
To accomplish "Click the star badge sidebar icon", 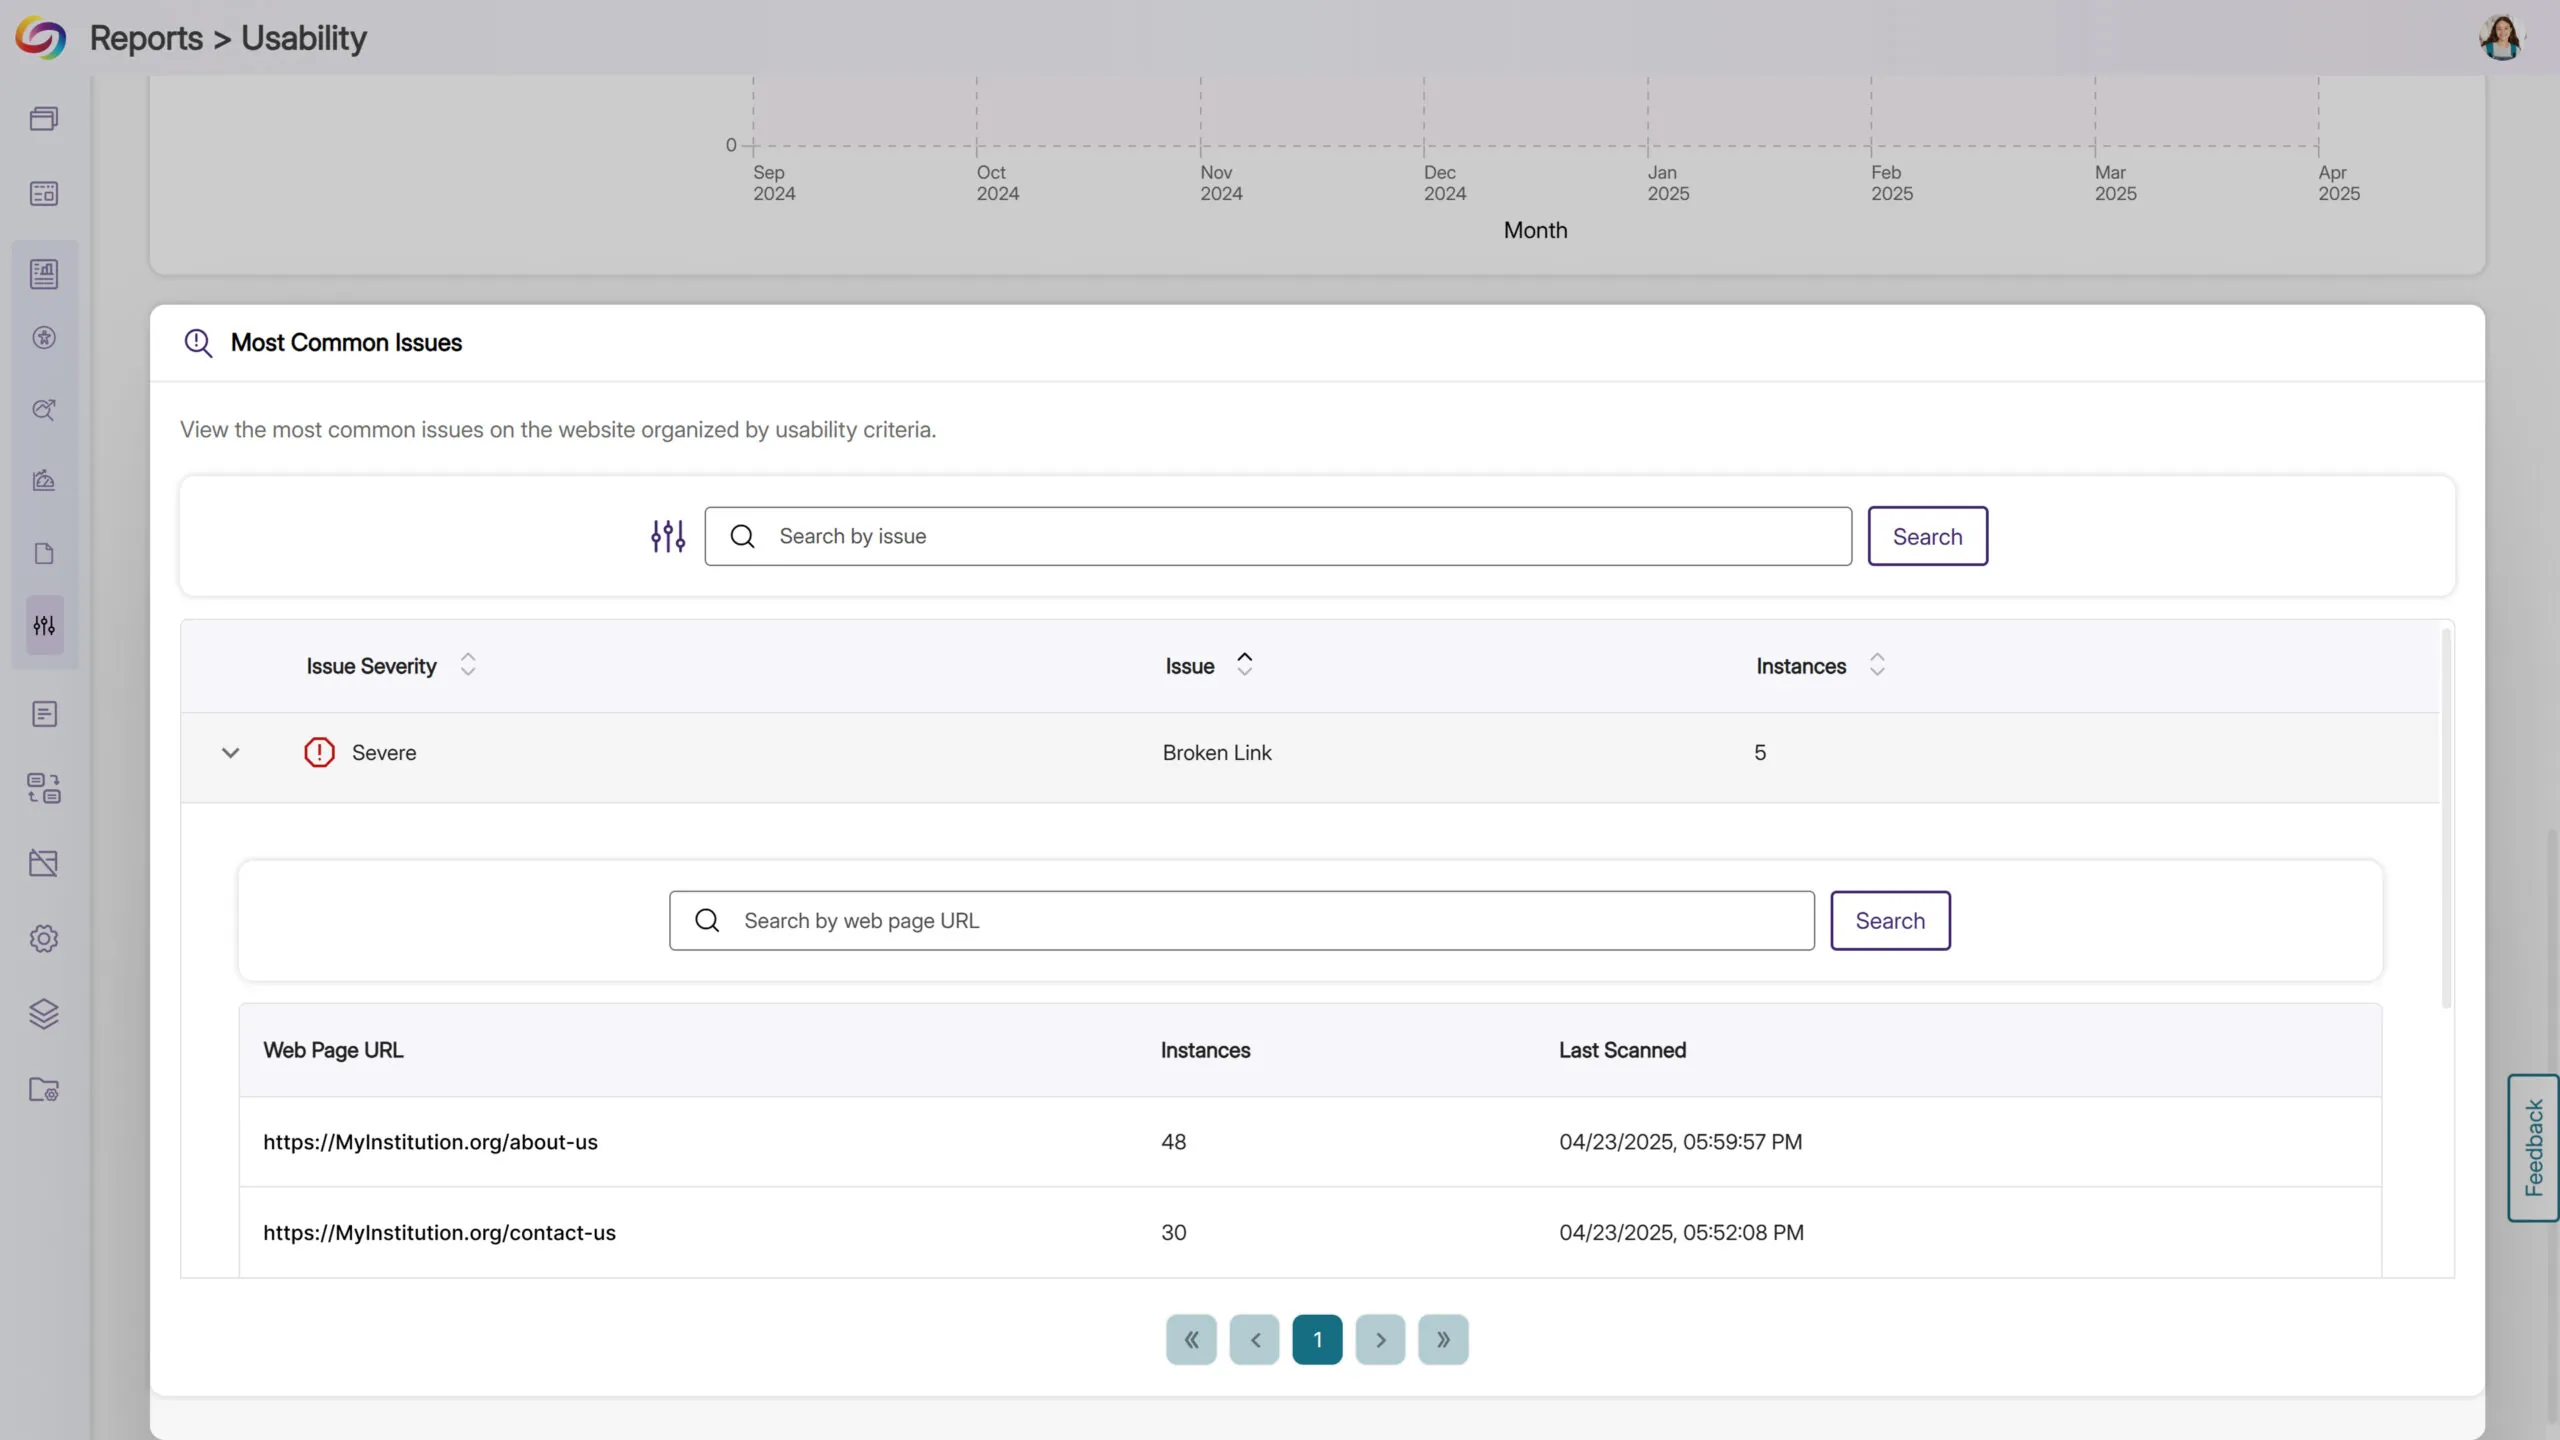I will click(44, 338).
